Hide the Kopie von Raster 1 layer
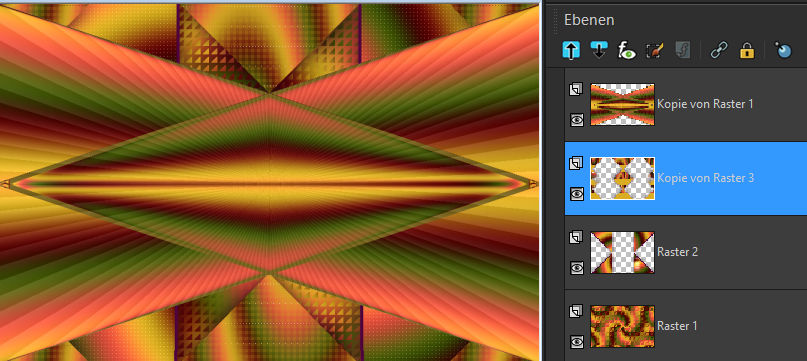The width and height of the screenshot is (807, 361). click(576, 120)
